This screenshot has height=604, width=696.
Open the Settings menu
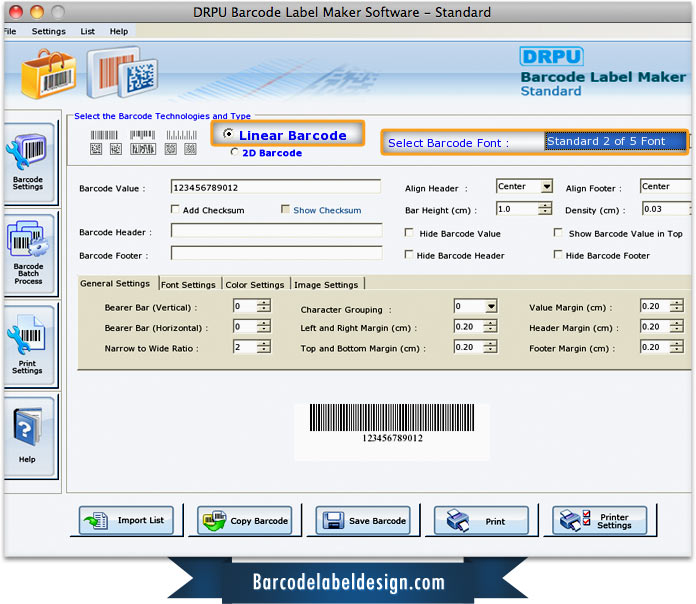pyautogui.click(x=48, y=31)
